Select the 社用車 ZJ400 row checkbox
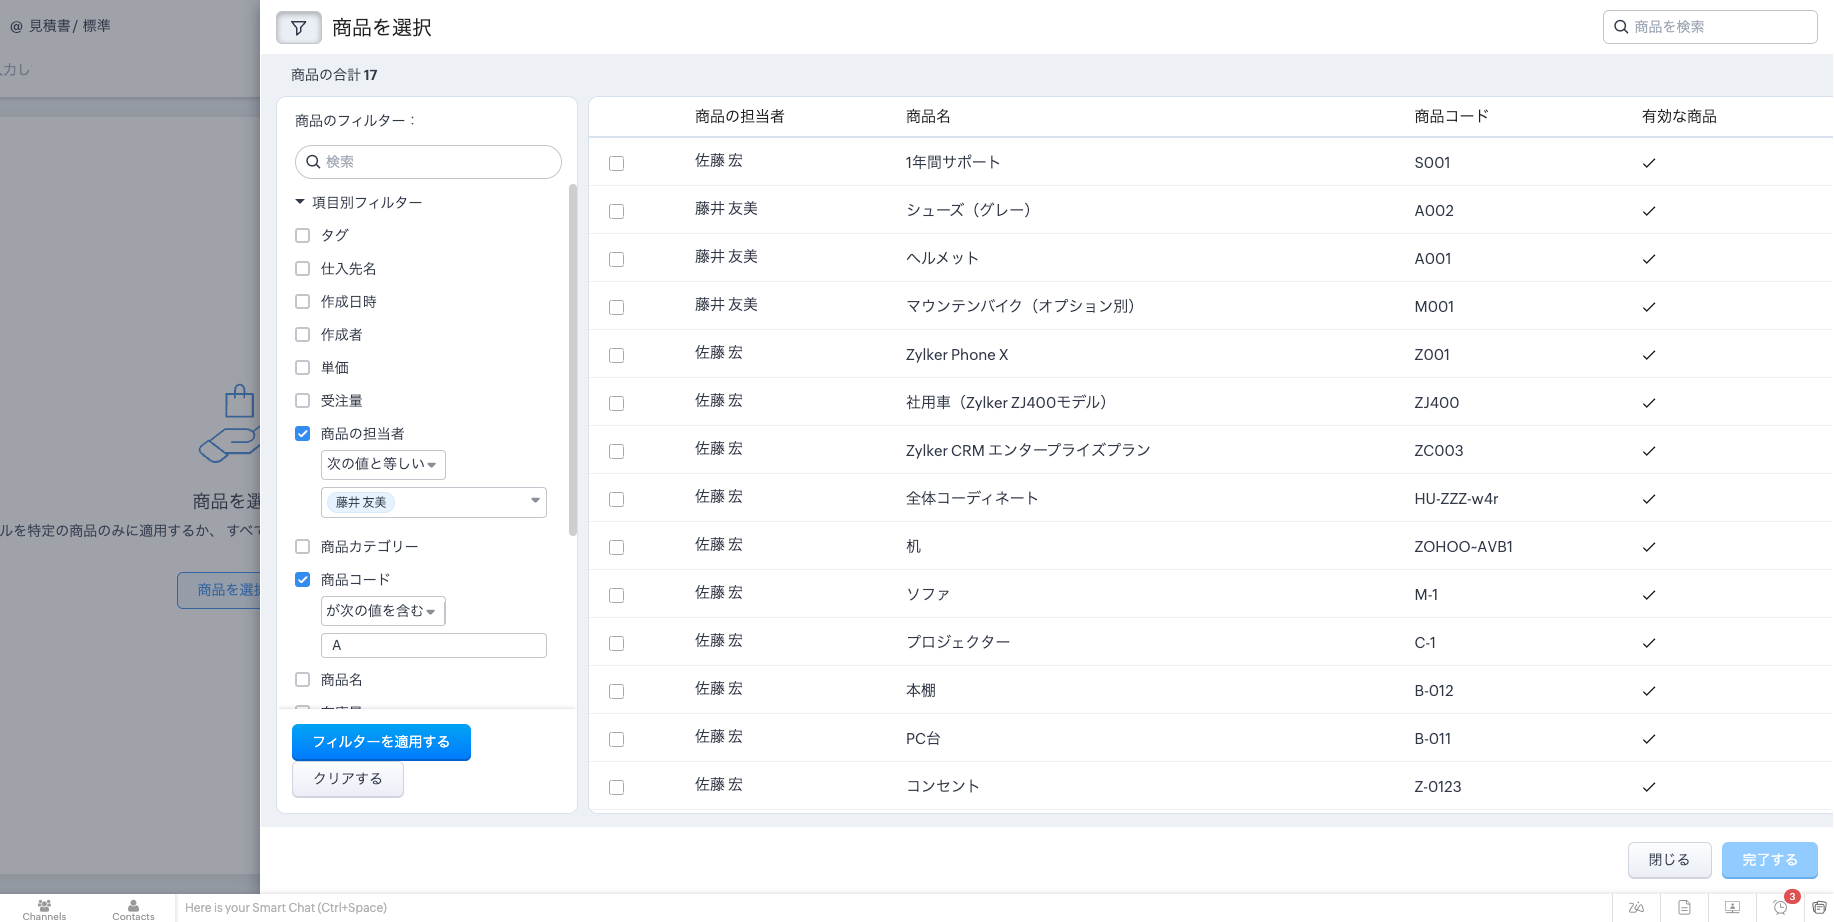Image resolution: width=1834 pixels, height=922 pixels. (x=617, y=403)
